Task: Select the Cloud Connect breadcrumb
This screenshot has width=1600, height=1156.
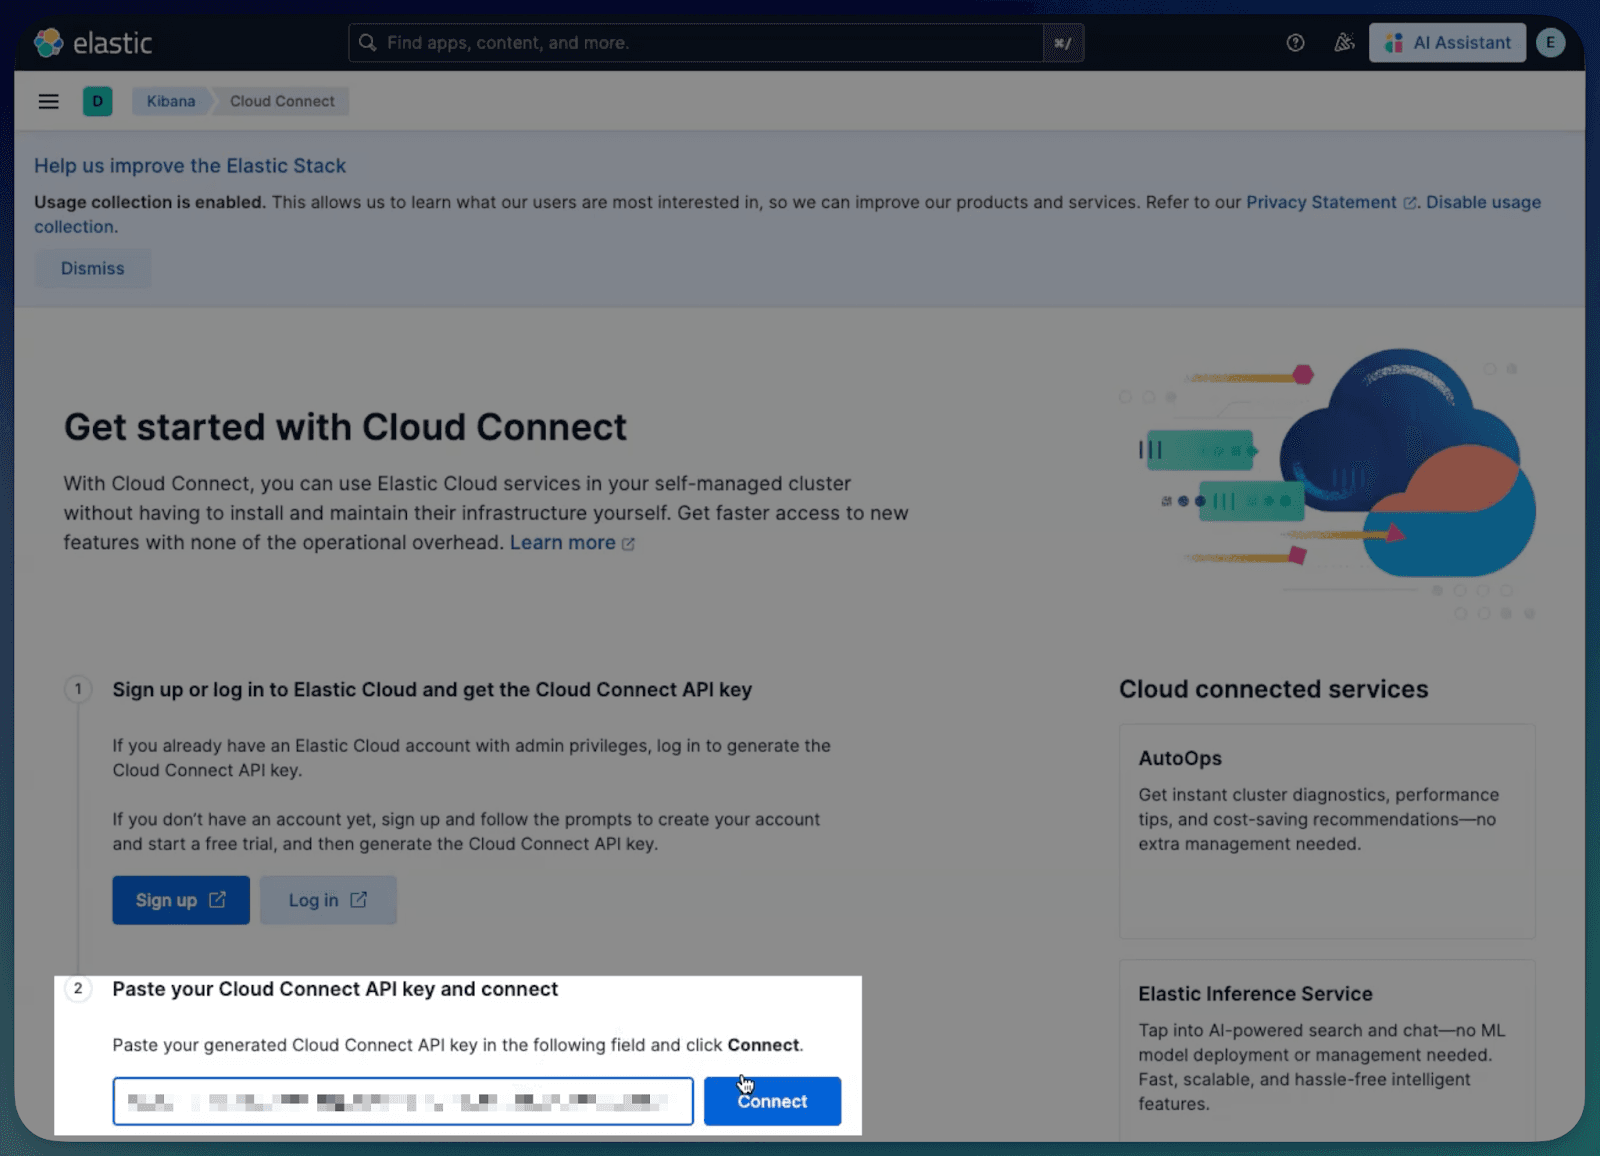Action: pos(281,101)
